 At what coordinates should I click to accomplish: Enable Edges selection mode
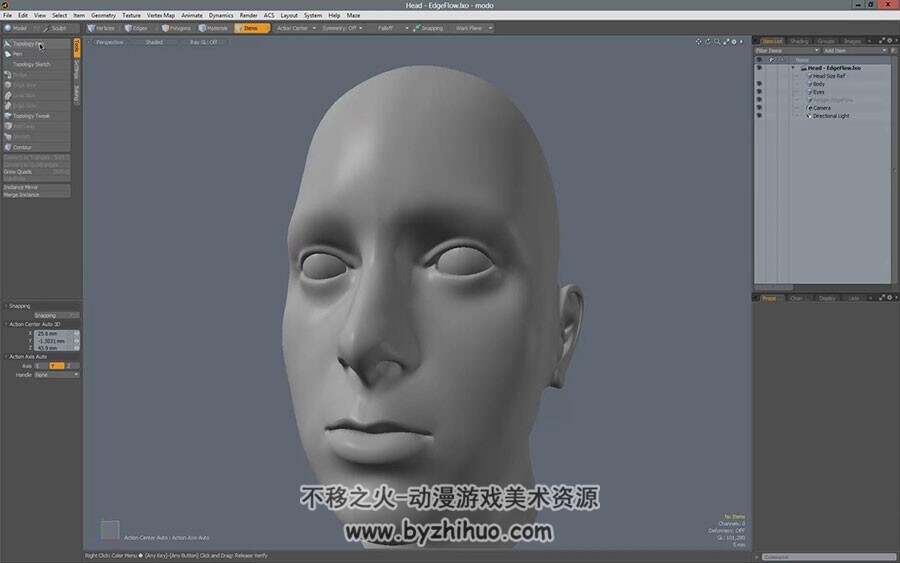(x=137, y=28)
